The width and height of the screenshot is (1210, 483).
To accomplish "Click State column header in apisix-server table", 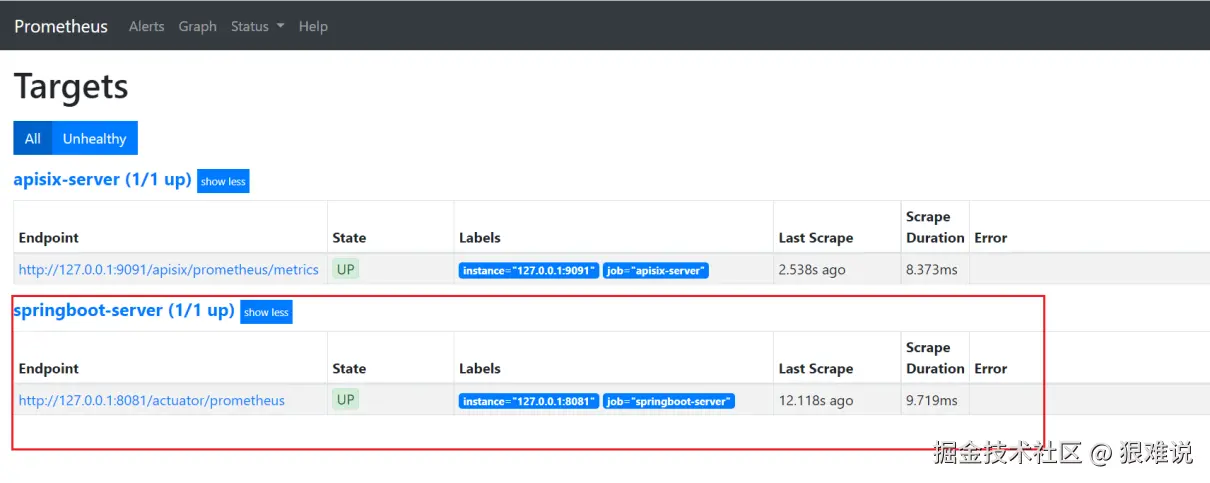I will 349,238.
